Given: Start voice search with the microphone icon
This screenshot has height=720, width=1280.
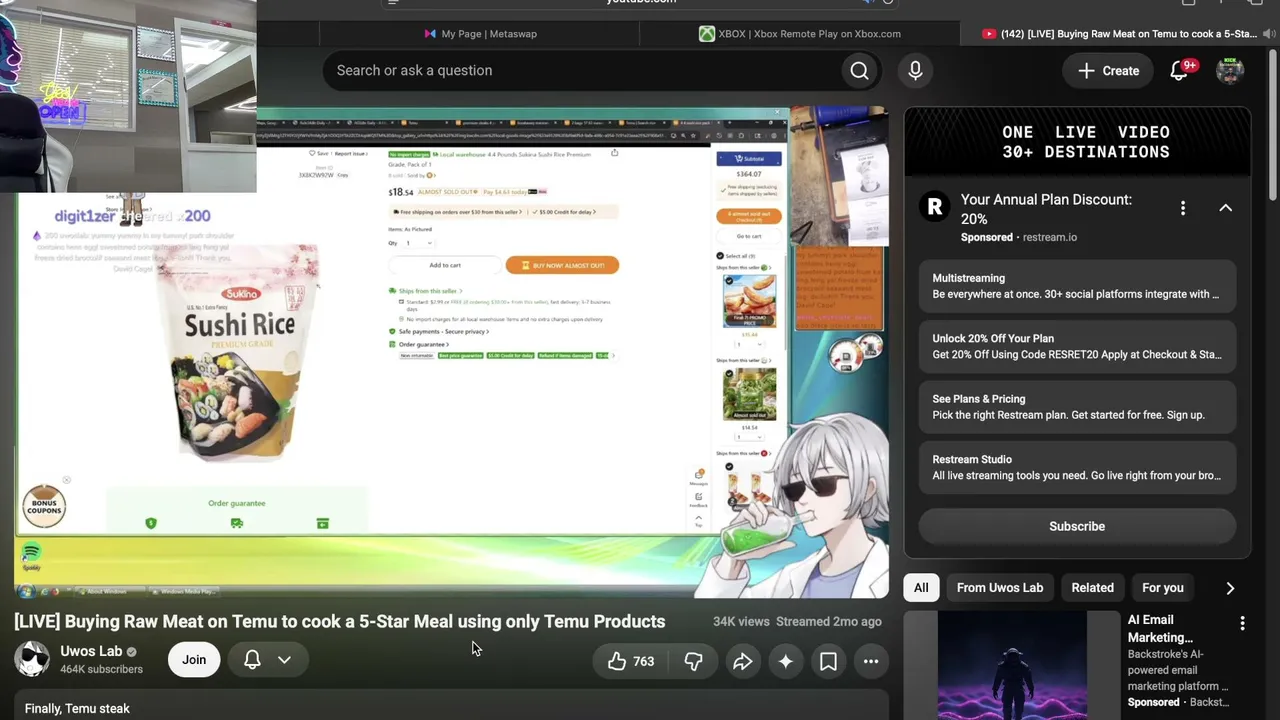Looking at the screenshot, I should click(915, 71).
